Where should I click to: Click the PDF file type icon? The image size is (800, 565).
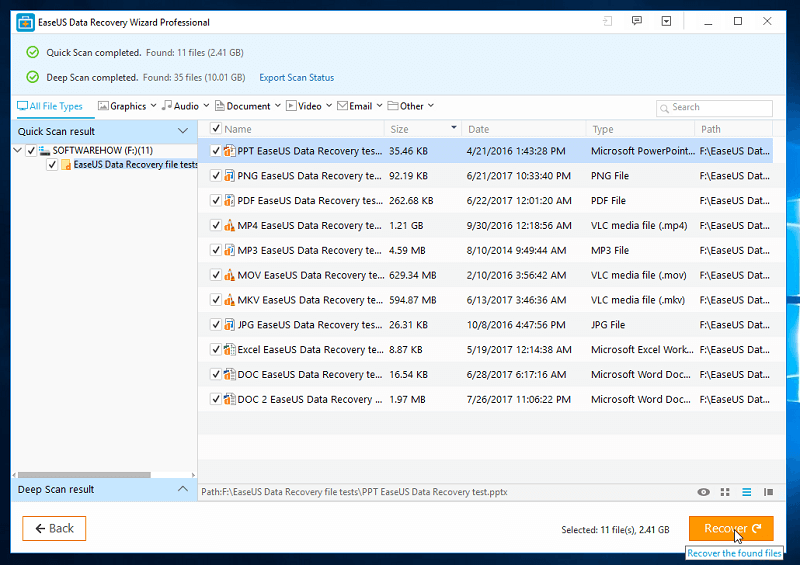[230, 200]
